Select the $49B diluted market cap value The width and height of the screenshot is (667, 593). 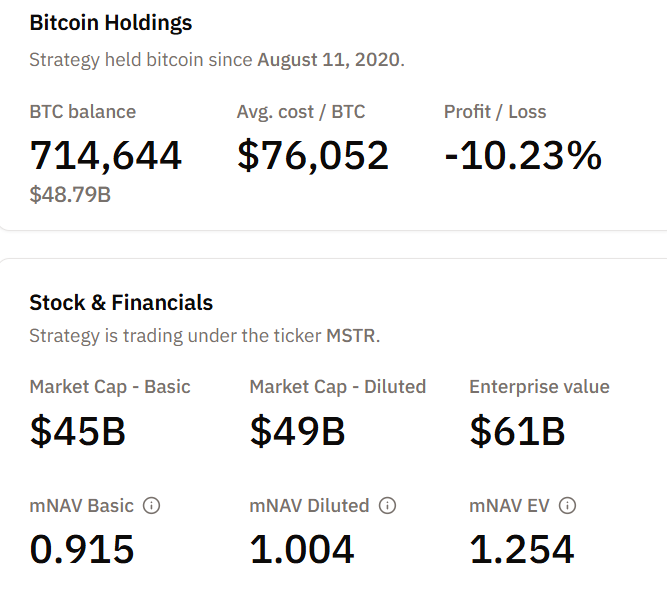click(297, 431)
